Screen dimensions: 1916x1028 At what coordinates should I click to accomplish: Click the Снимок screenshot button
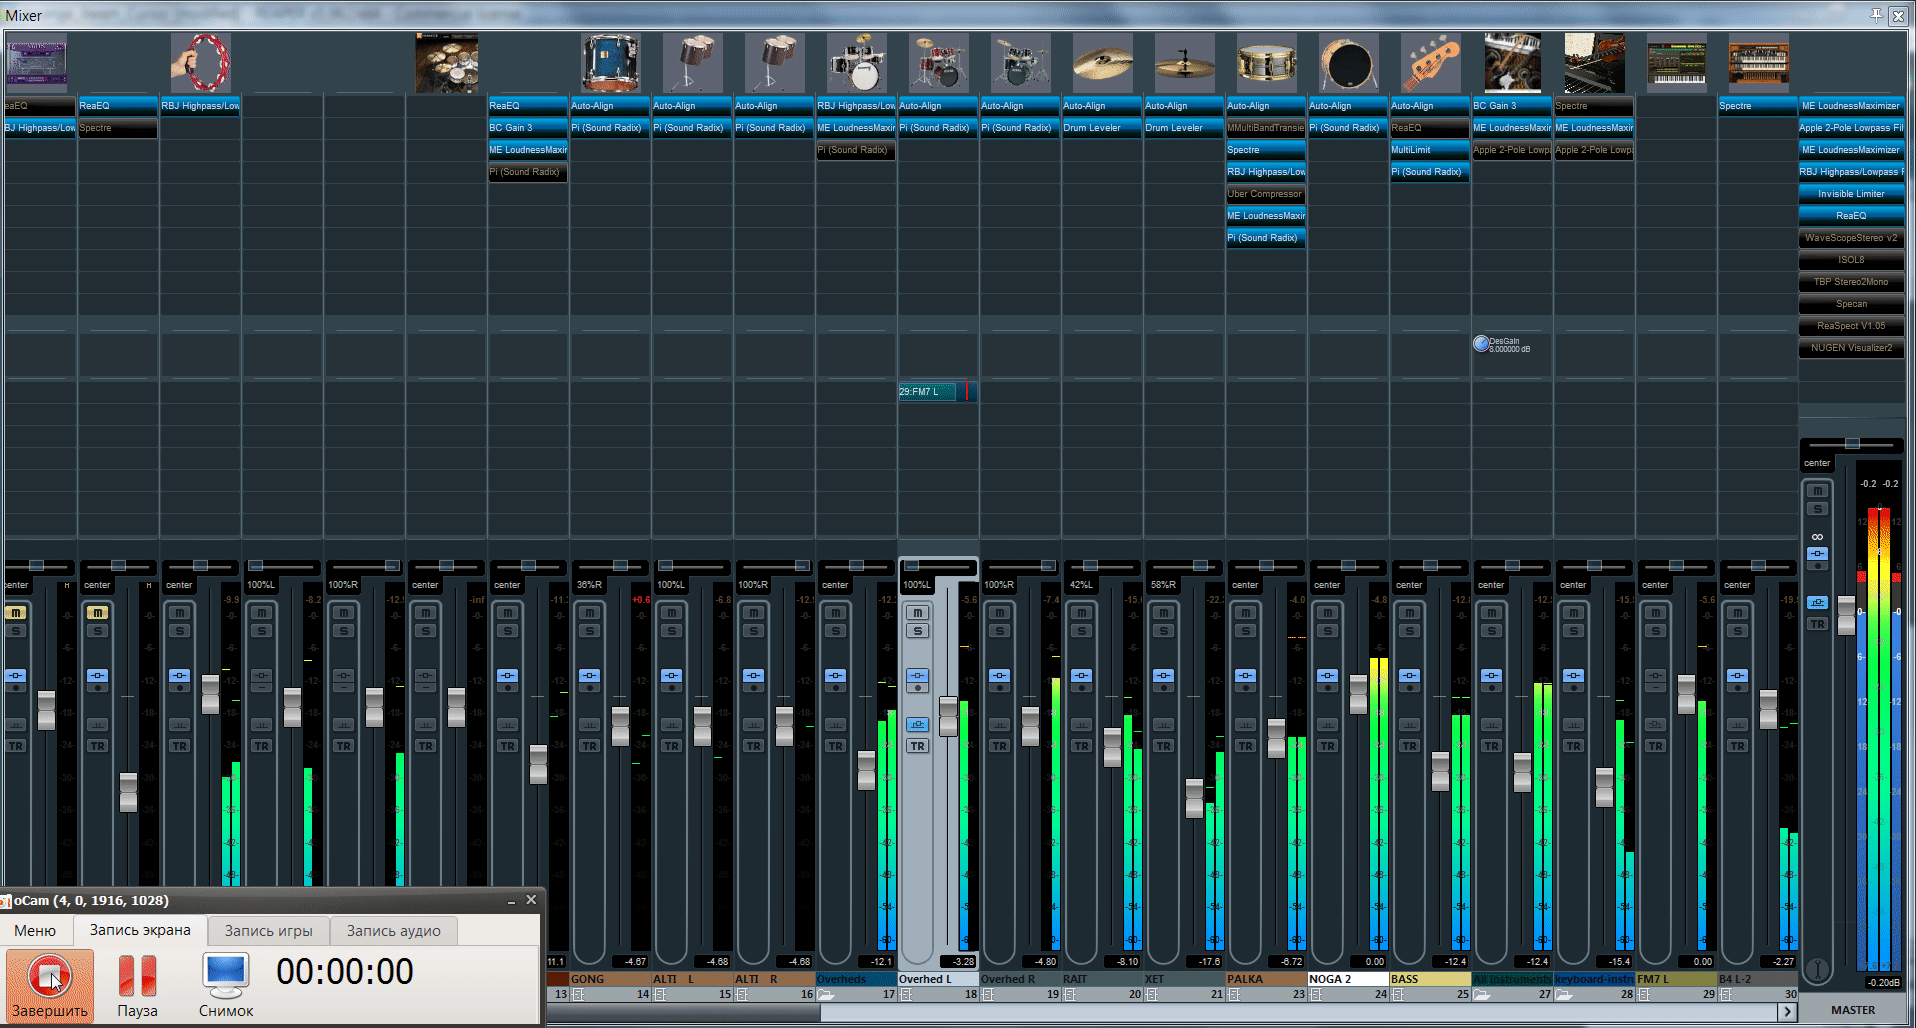(x=226, y=986)
